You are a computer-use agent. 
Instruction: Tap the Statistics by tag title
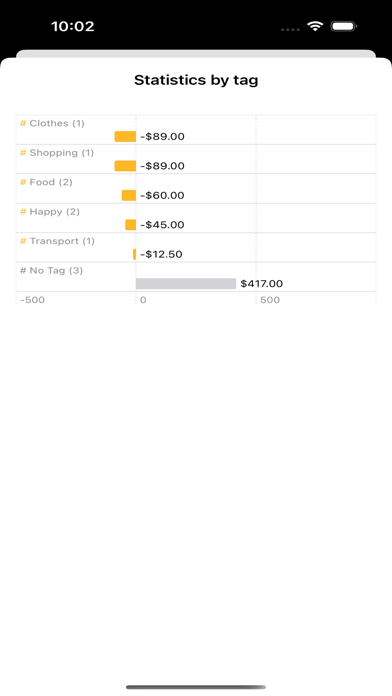pyautogui.click(x=196, y=80)
